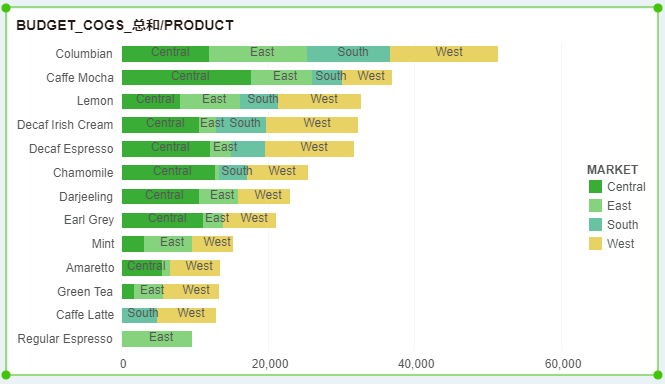Viewport: 665px width, 384px height.
Task: Click the West yellow legend swatch
Action: click(x=595, y=244)
